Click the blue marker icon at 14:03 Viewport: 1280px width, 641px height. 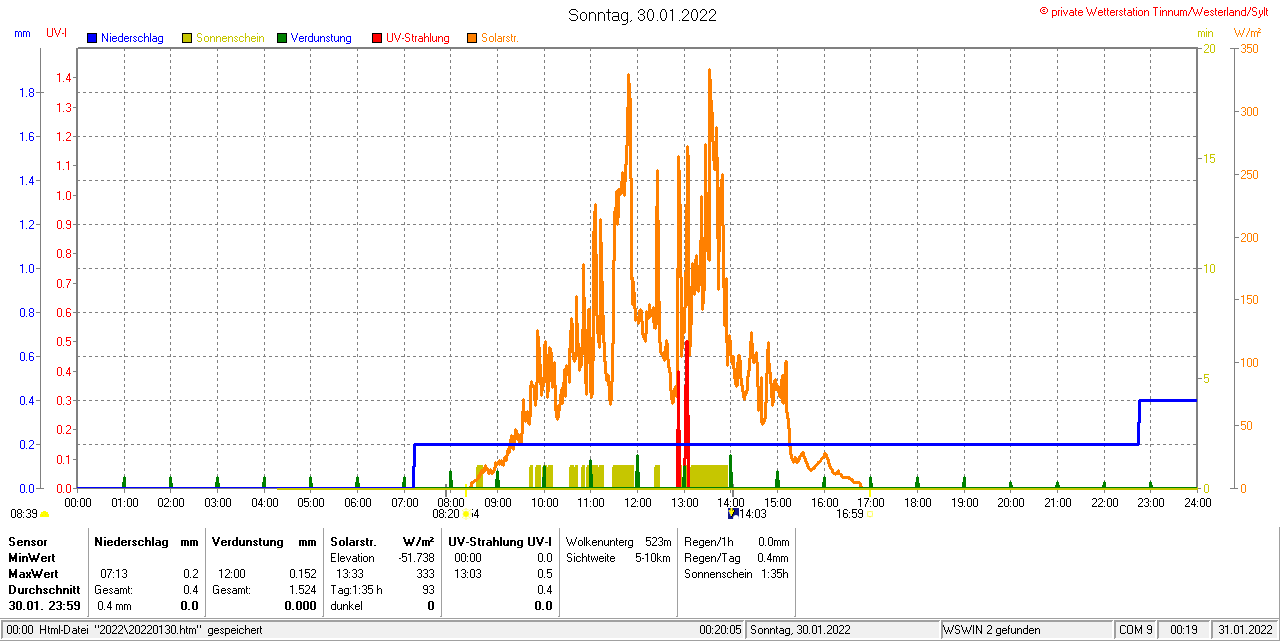(732, 513)
